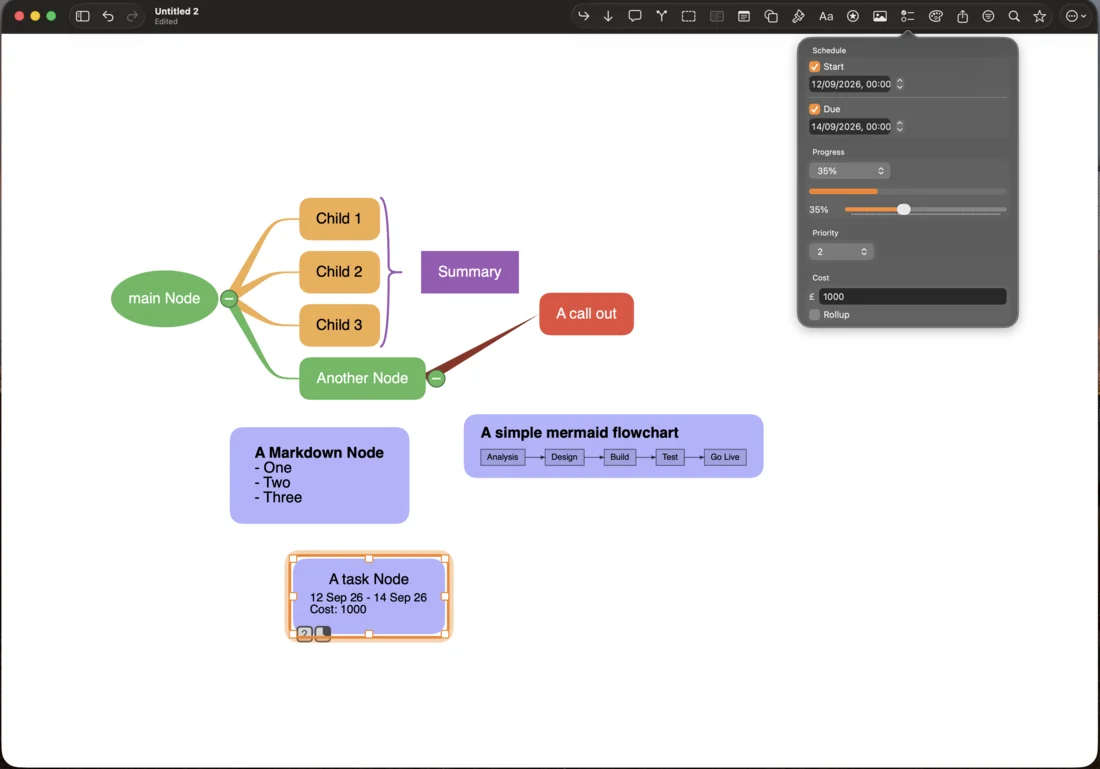Select the purple Summary node
This screenshot has width=1100, height=769.
[x=469, y=272]
